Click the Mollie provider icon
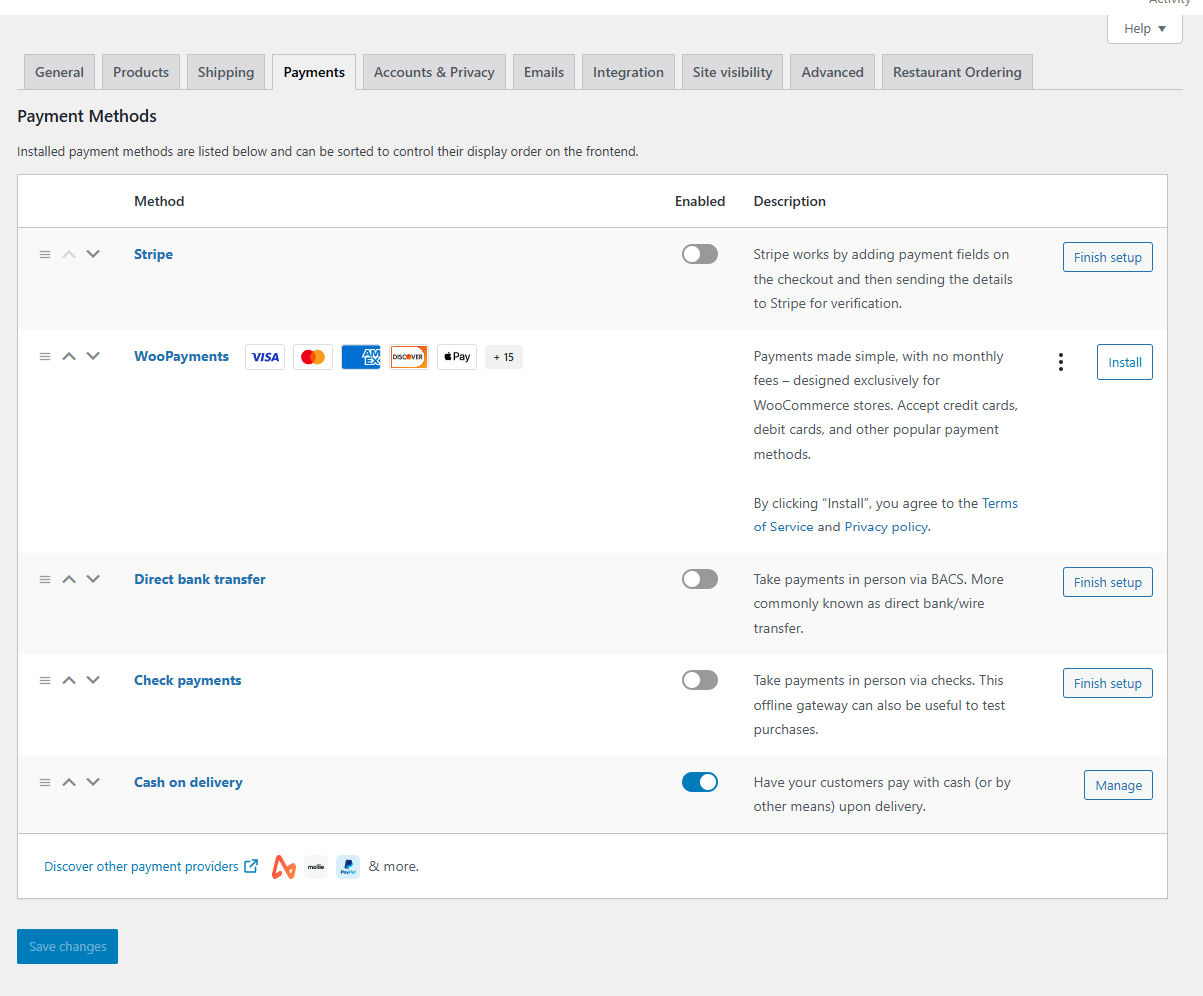 (x=316, y=867)
